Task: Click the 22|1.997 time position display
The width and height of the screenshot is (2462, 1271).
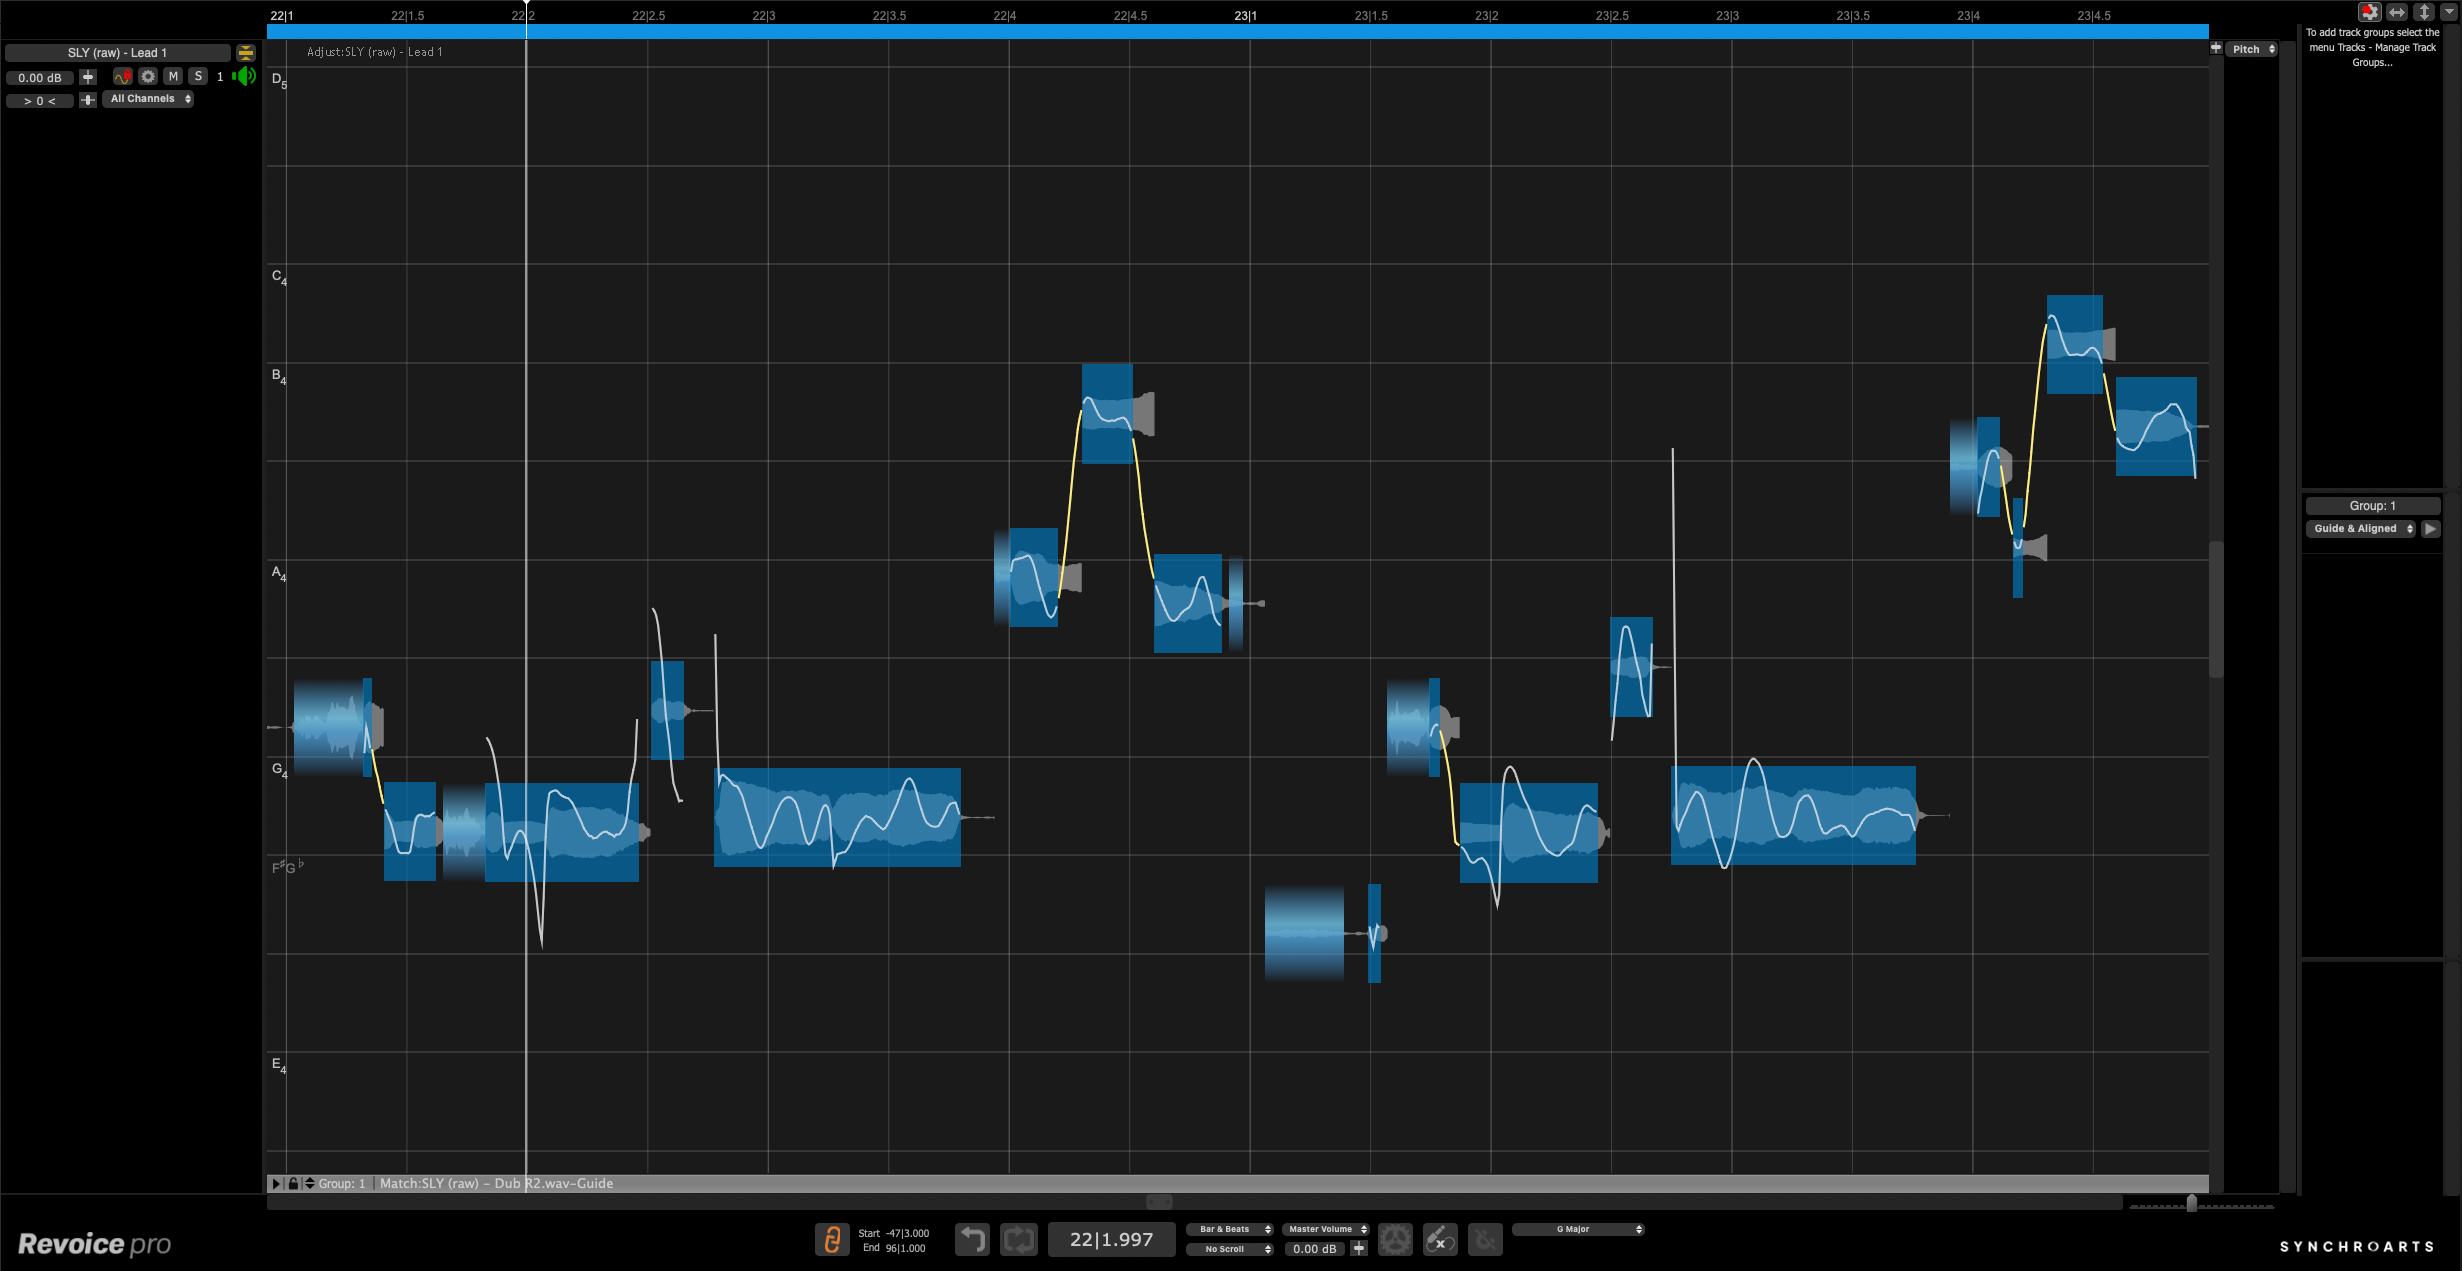Action: tap(1110, 1239)
